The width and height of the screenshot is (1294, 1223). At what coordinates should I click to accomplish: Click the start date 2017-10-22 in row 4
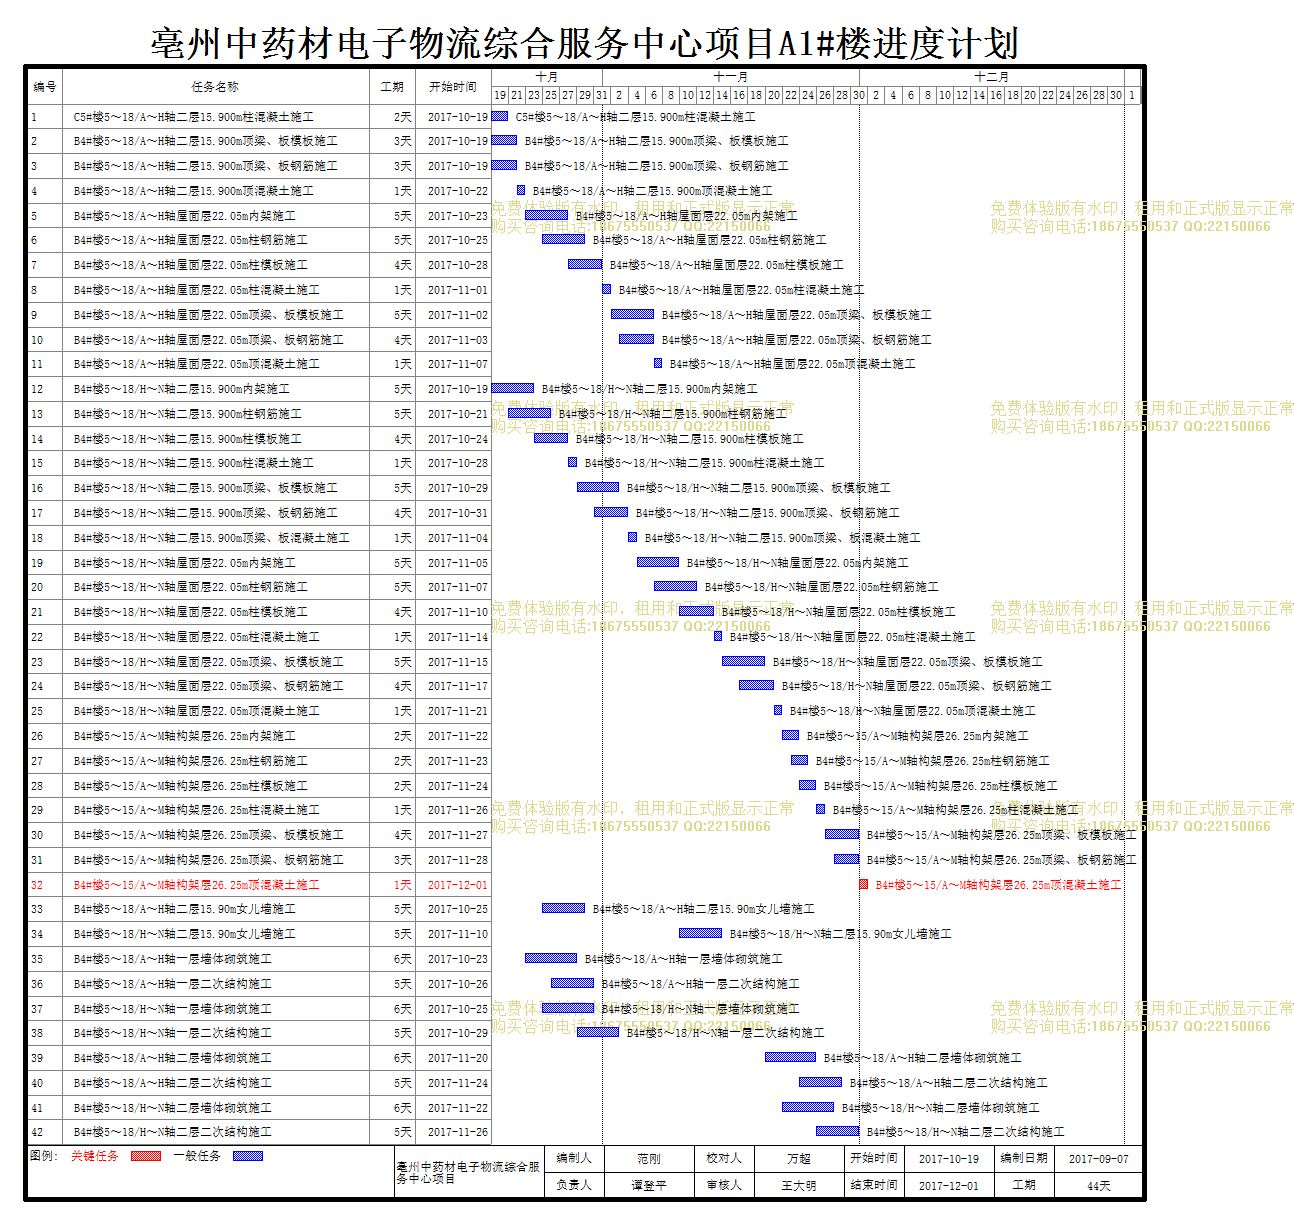[x=458, y=191]
